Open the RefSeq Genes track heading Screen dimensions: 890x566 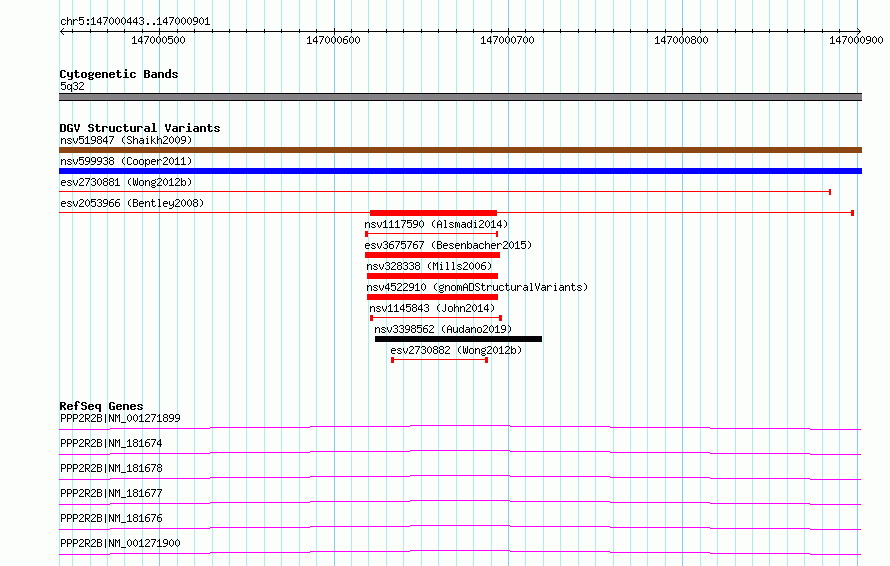tap(101, 406)
